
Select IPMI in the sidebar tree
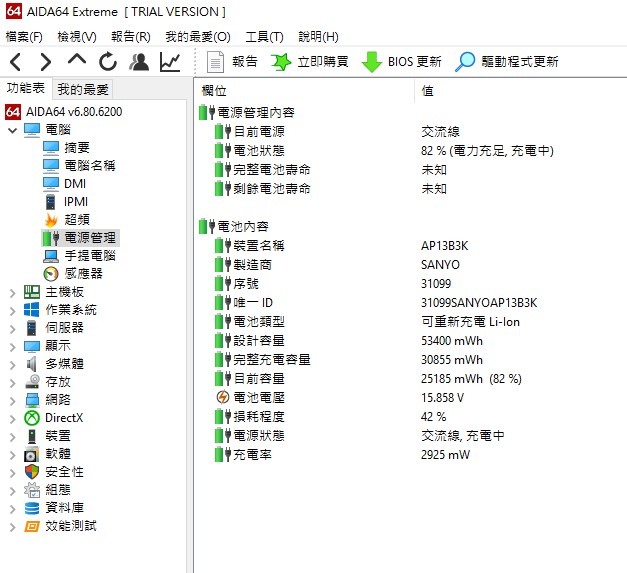(66, 202)
